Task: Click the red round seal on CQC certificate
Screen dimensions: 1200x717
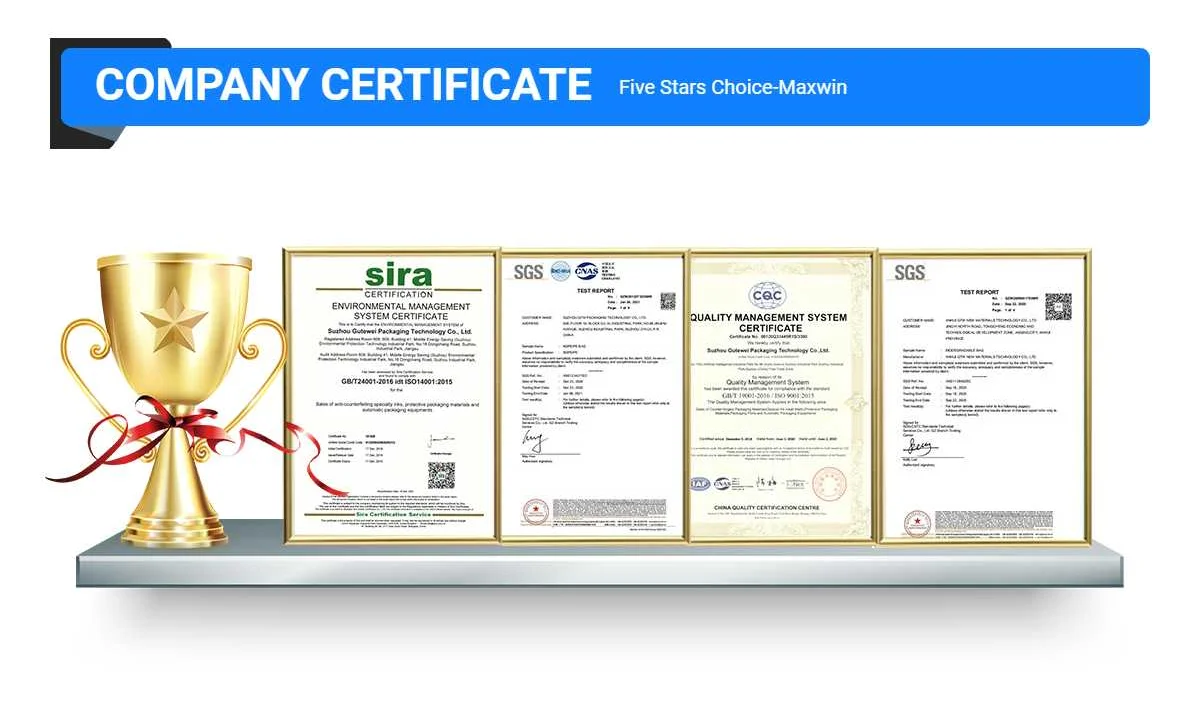Action: pyautogui.click(x=828, y=486)
